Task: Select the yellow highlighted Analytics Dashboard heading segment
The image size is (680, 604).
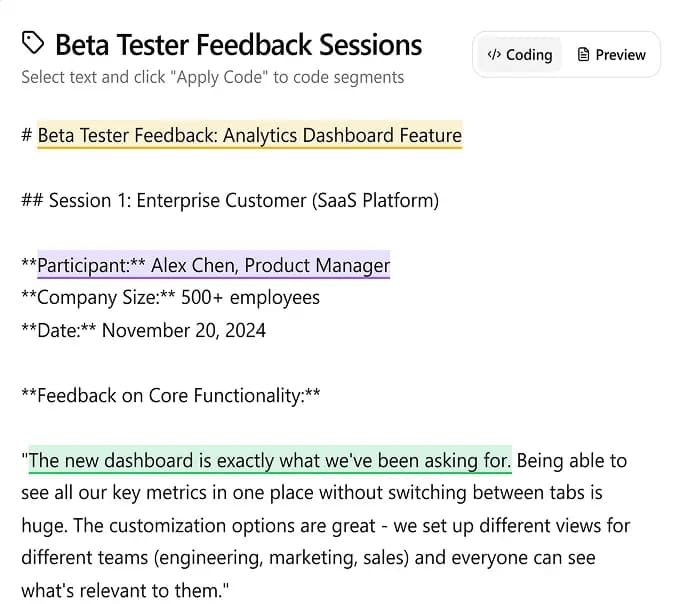Action: (x=249, y=135)
